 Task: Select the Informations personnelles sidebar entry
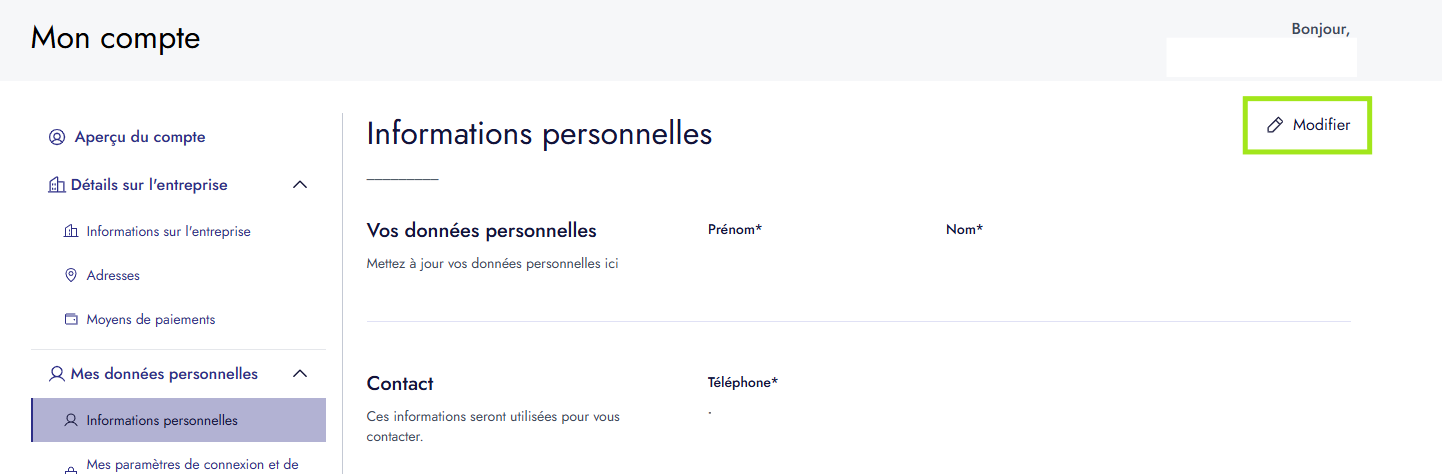(162, 420)
